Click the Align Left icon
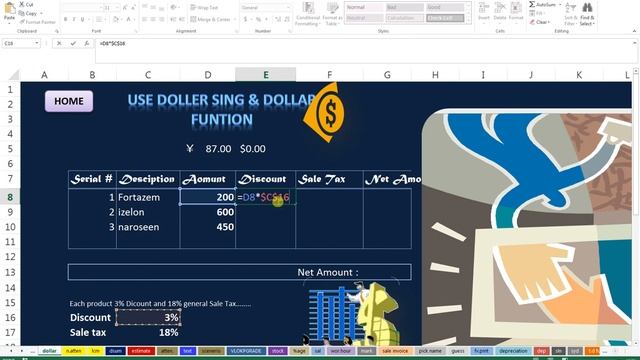Screen dimensions: 640x360 145,19
